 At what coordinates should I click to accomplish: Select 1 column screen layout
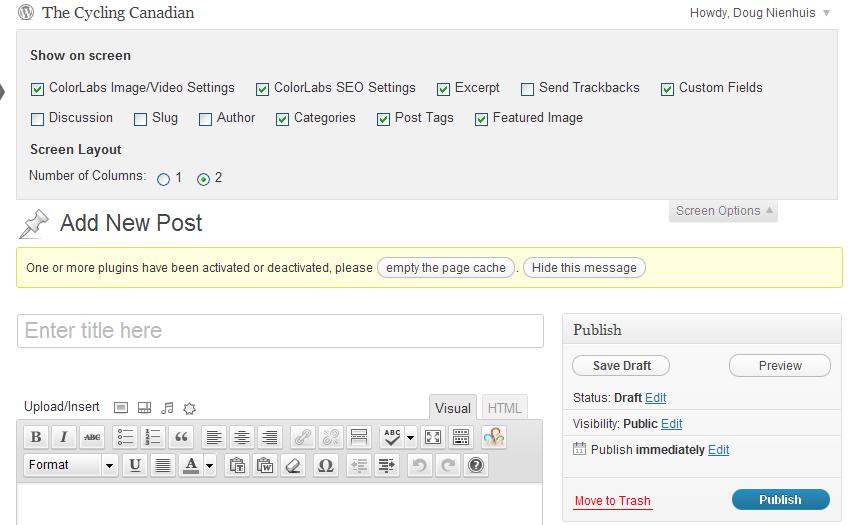[x=163, y=179]
